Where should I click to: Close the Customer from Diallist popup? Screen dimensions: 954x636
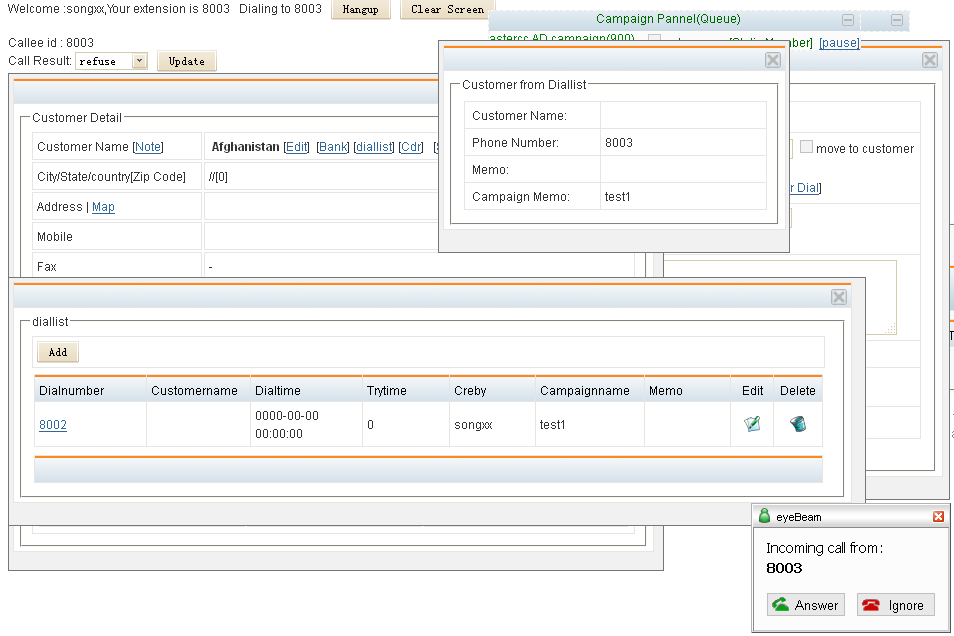pyautogui.click(x=773, y=60)
